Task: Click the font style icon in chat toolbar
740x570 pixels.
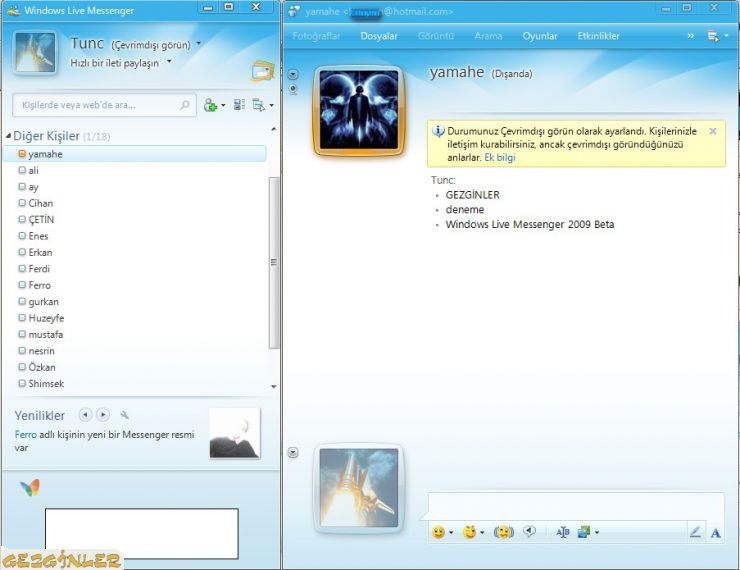Action: [563, 532]
